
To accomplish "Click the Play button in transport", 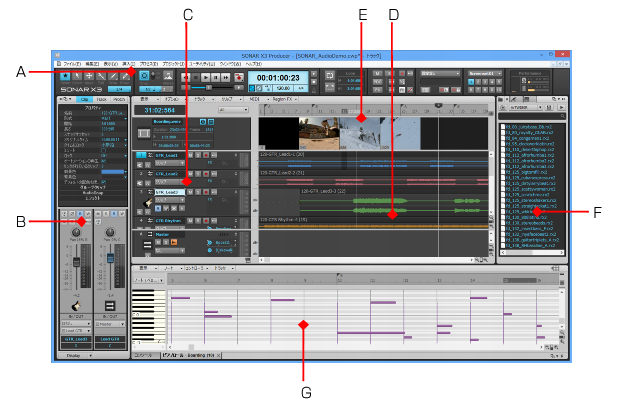I will point(206,77).
